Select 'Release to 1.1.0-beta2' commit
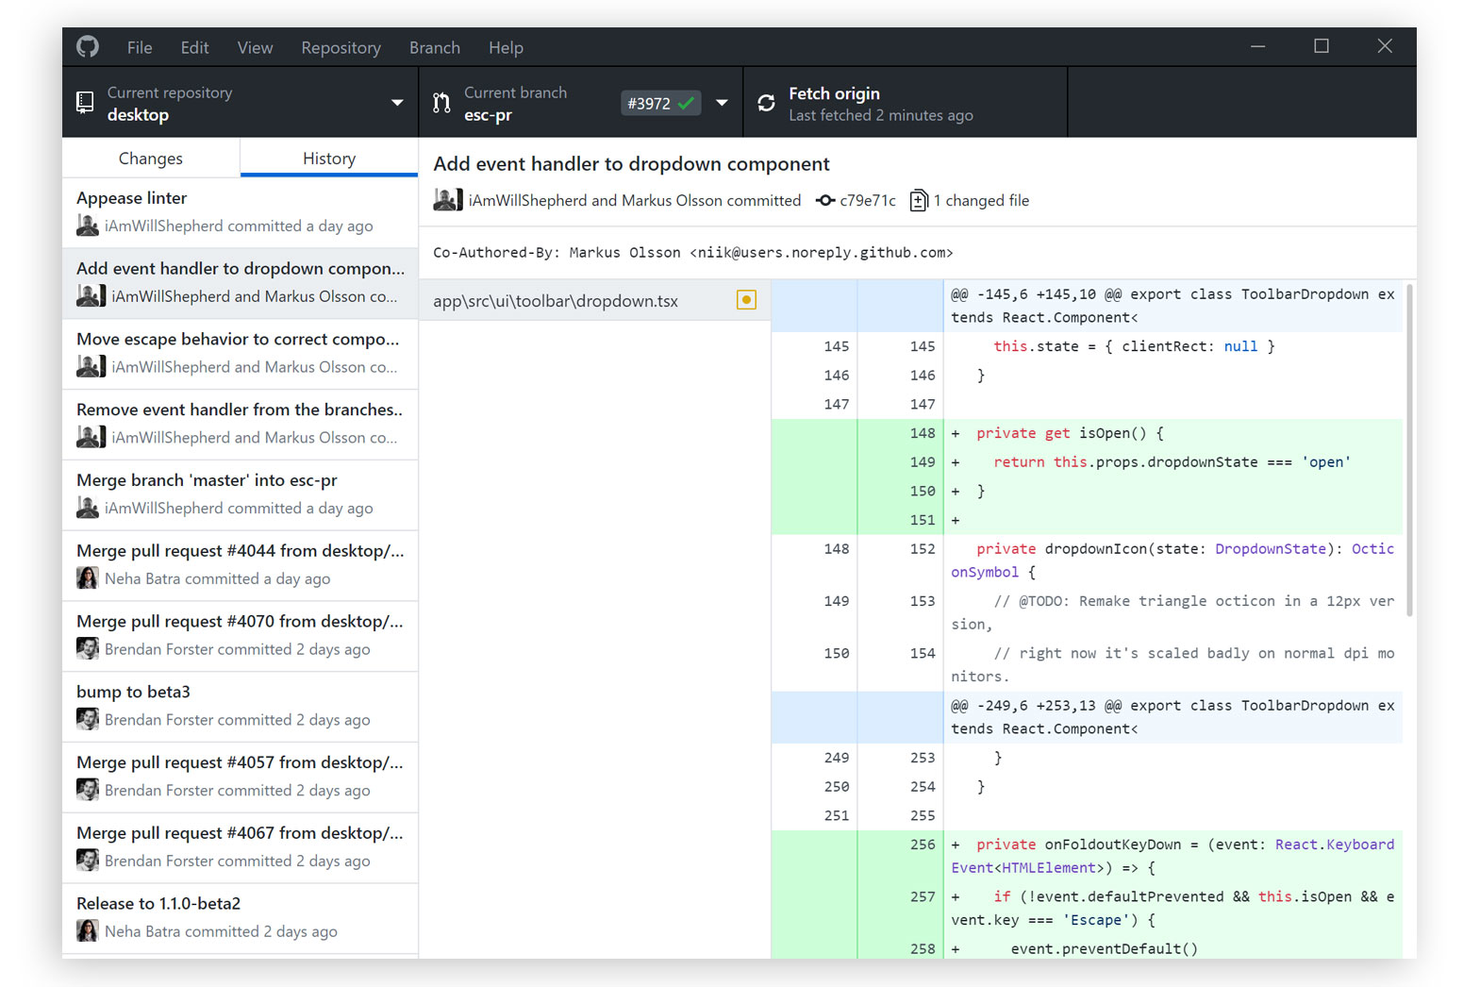The width and height of the screenshot is (1480, 987). (240, 918)
